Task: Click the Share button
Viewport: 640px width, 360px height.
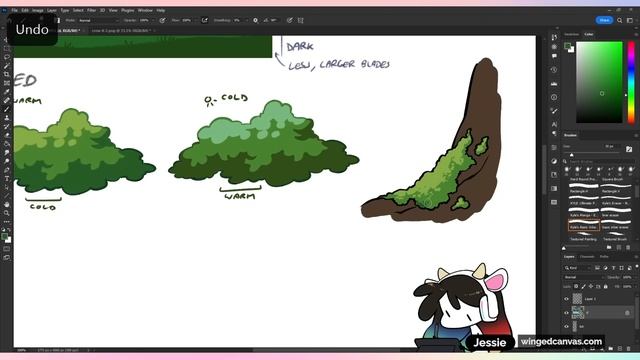Action: (x=604, y=20)
